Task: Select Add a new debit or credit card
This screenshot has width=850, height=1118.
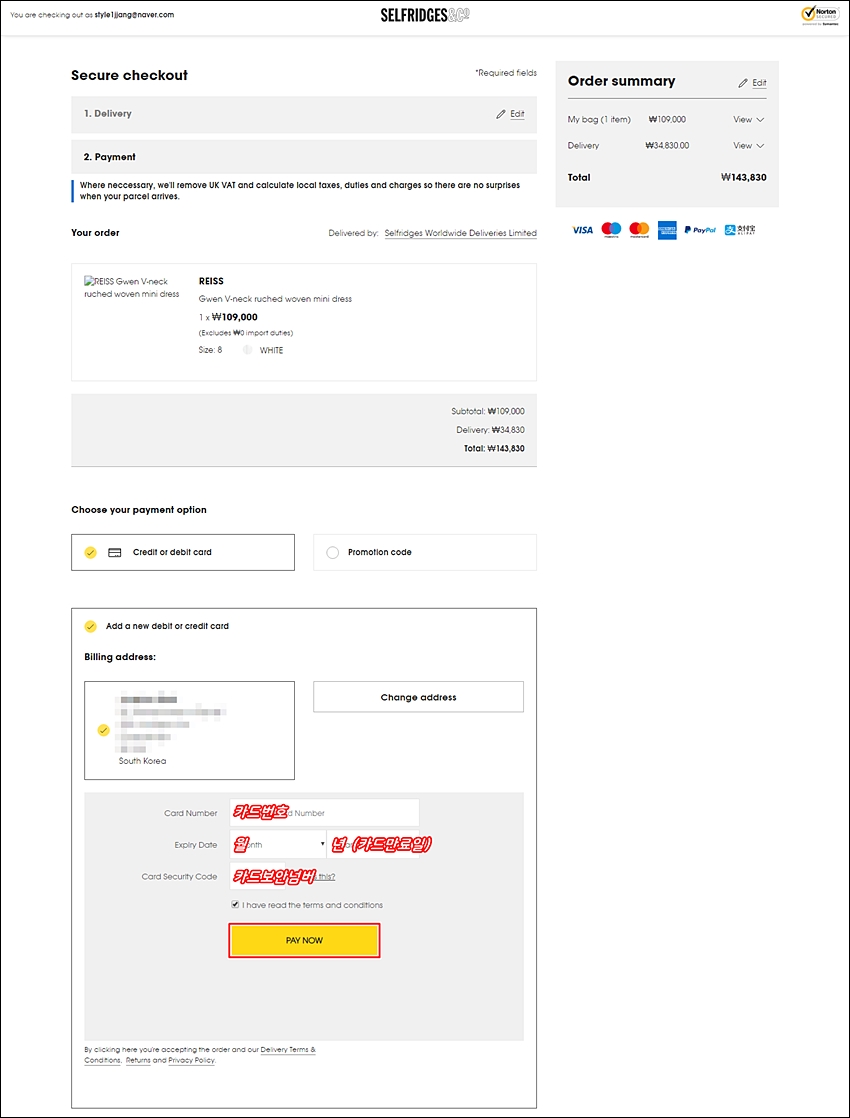Action: click(91, 627)
